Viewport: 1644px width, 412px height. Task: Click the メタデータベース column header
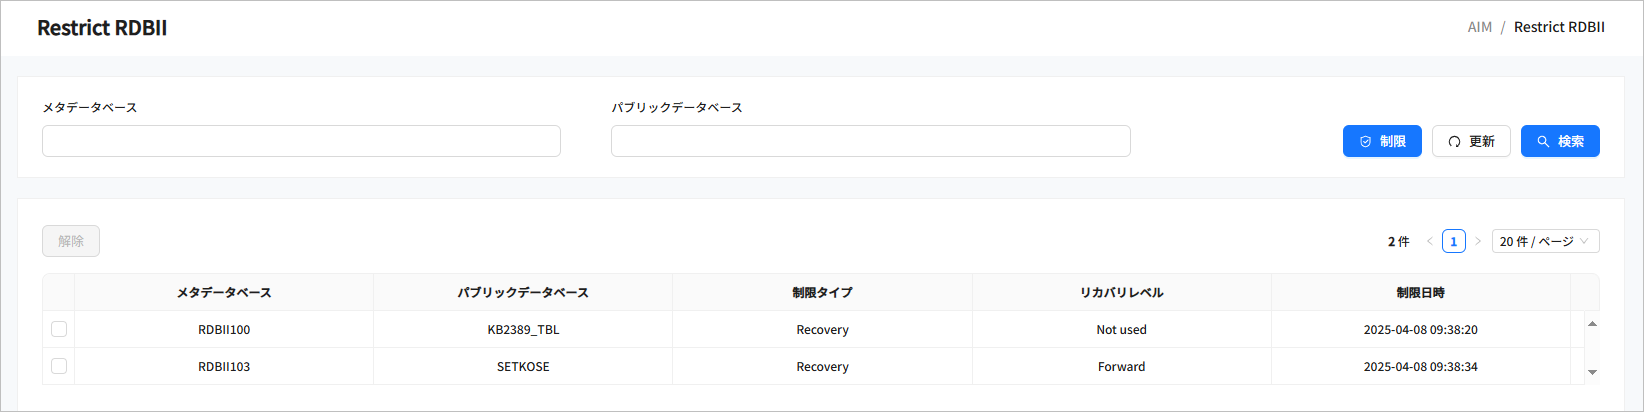[224, 293]
